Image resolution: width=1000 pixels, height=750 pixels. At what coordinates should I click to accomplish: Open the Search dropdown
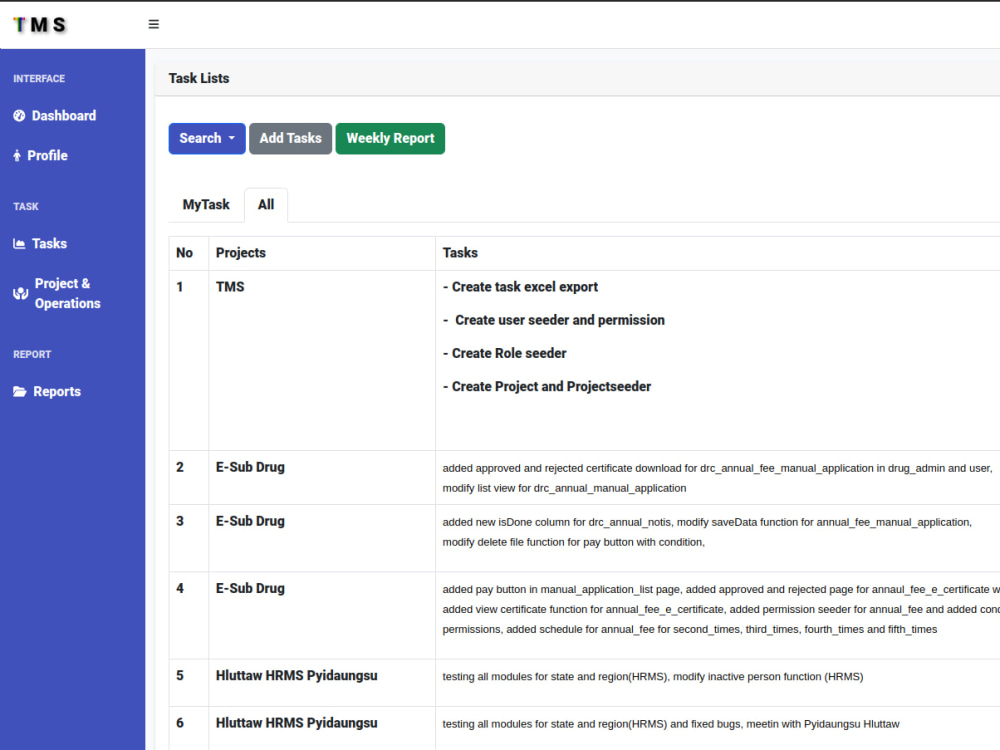point(206,138)
